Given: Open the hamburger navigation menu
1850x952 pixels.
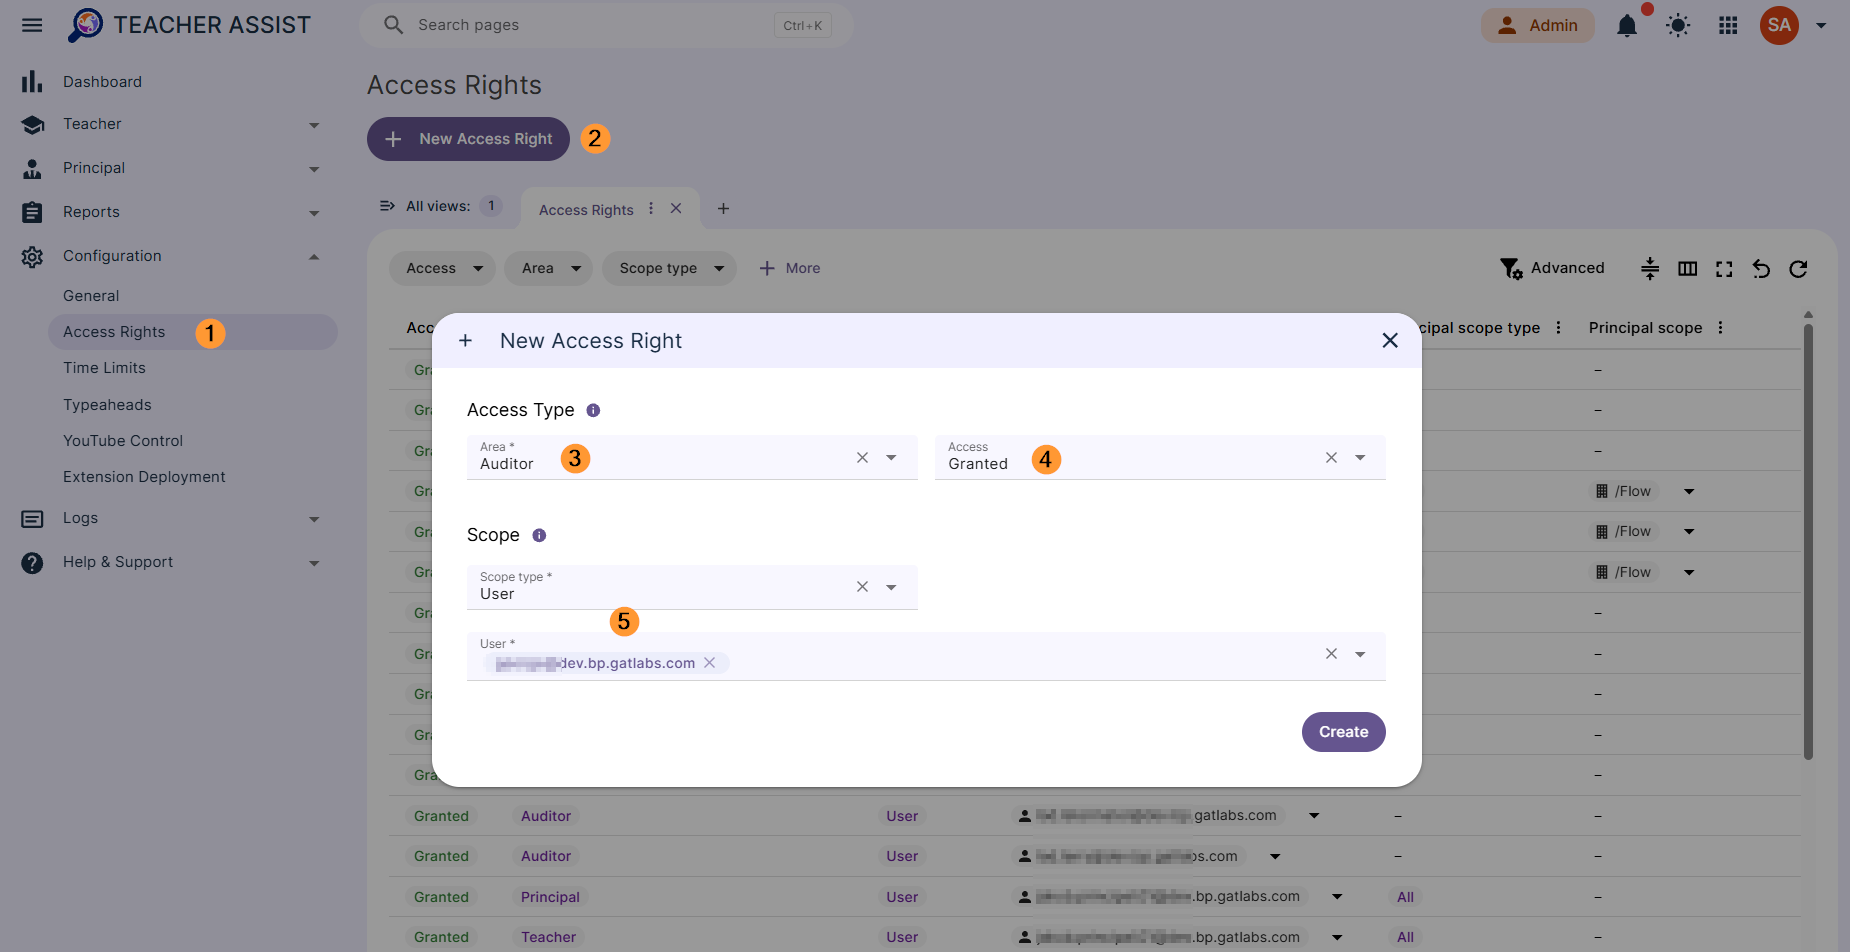Looking at the screenshot, I should coord(32,25).
